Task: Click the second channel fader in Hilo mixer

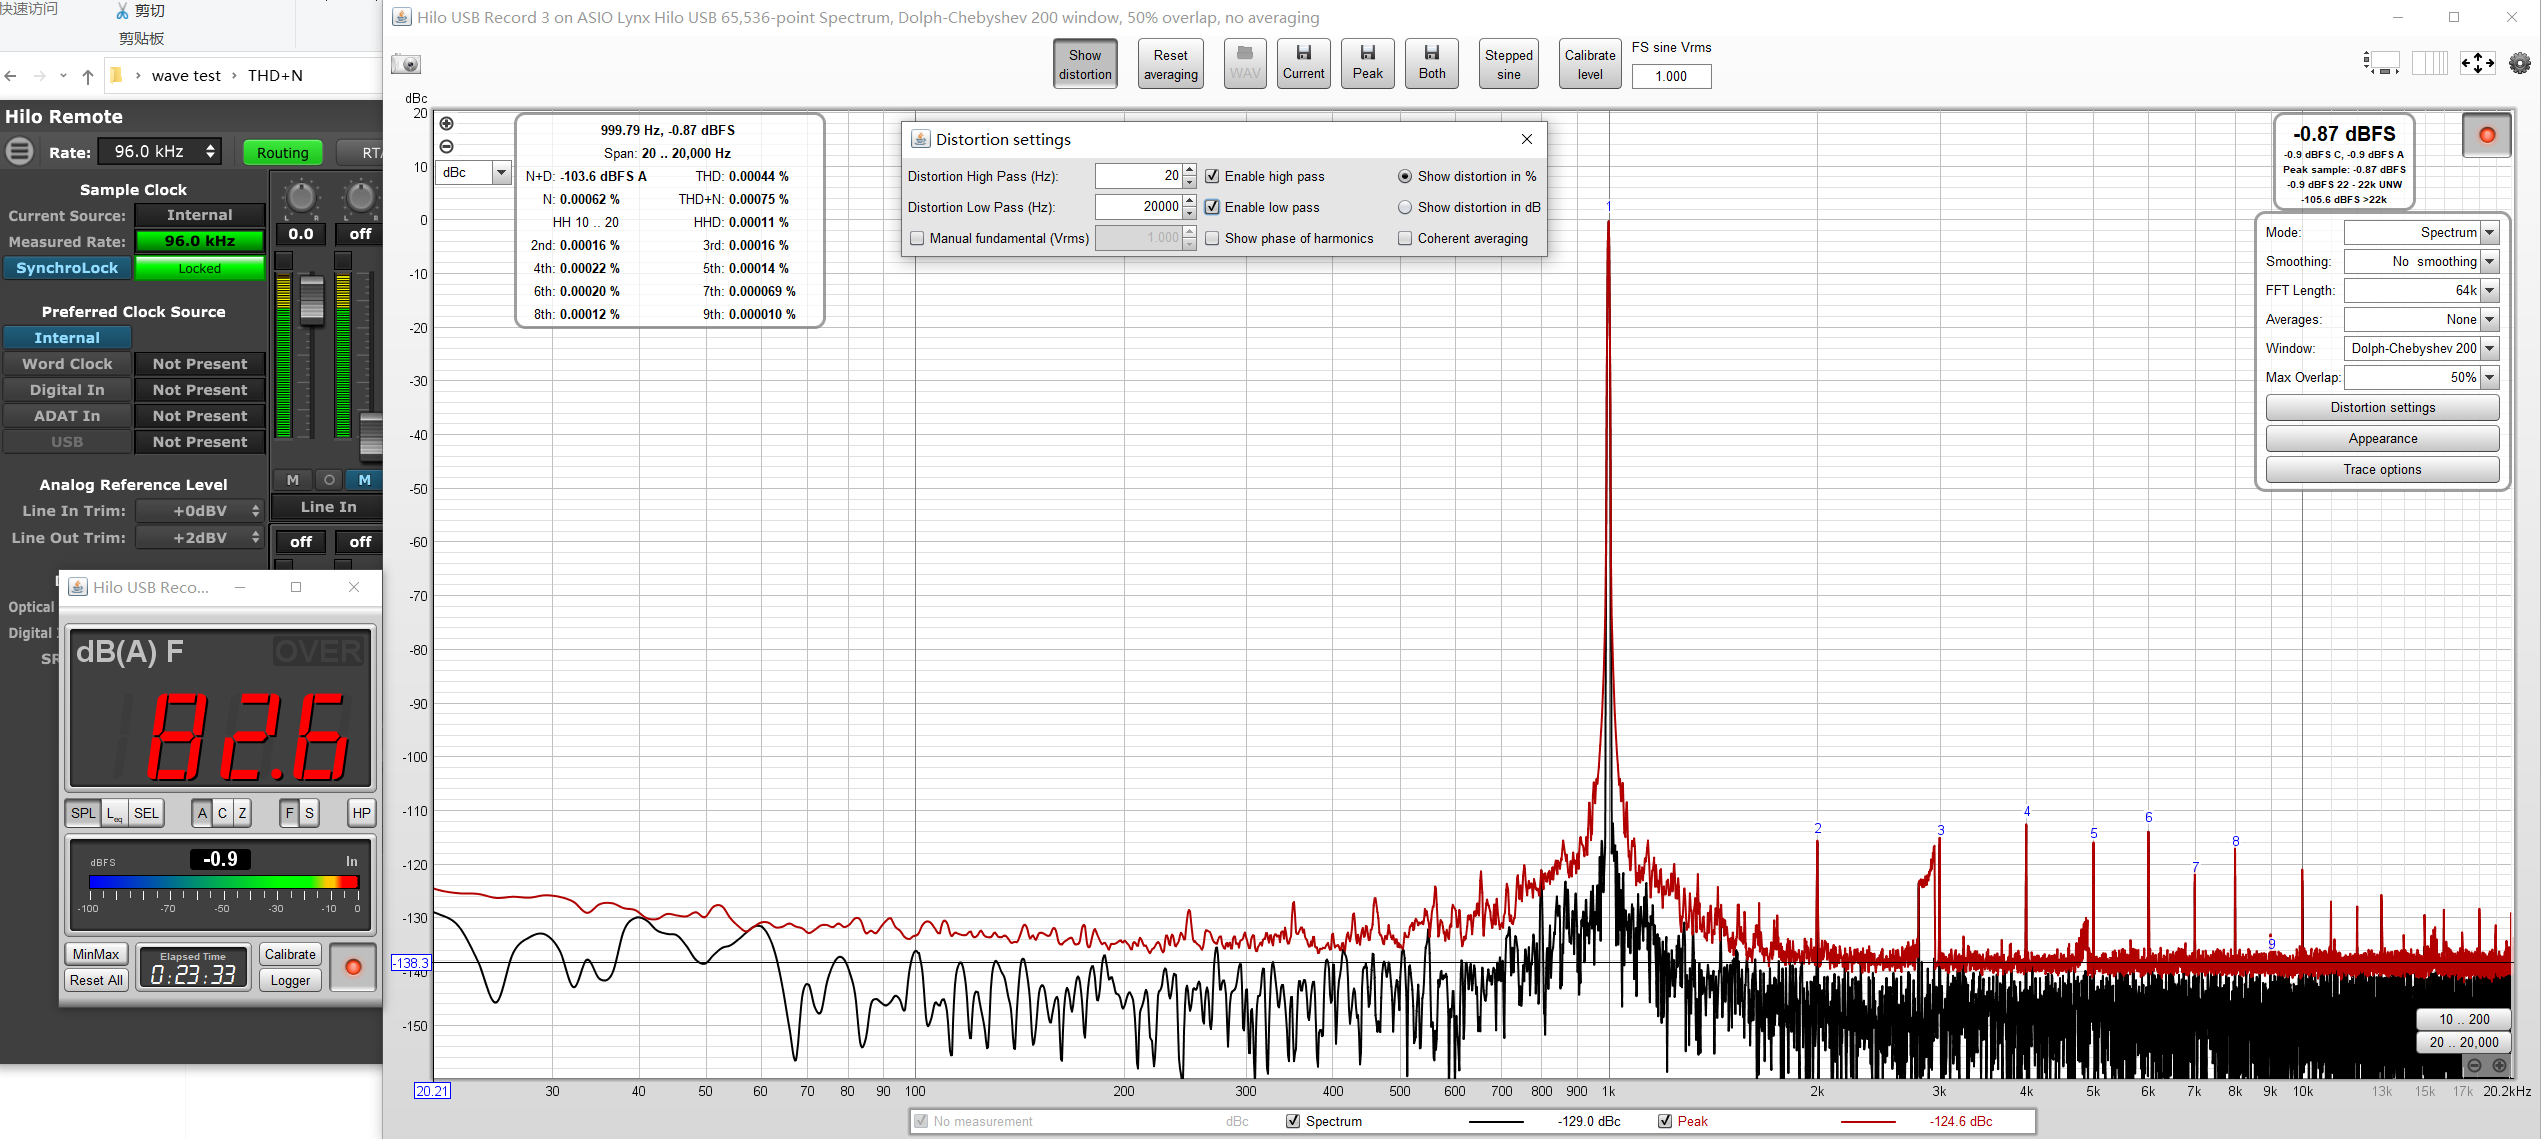Action: coord(371,436)
